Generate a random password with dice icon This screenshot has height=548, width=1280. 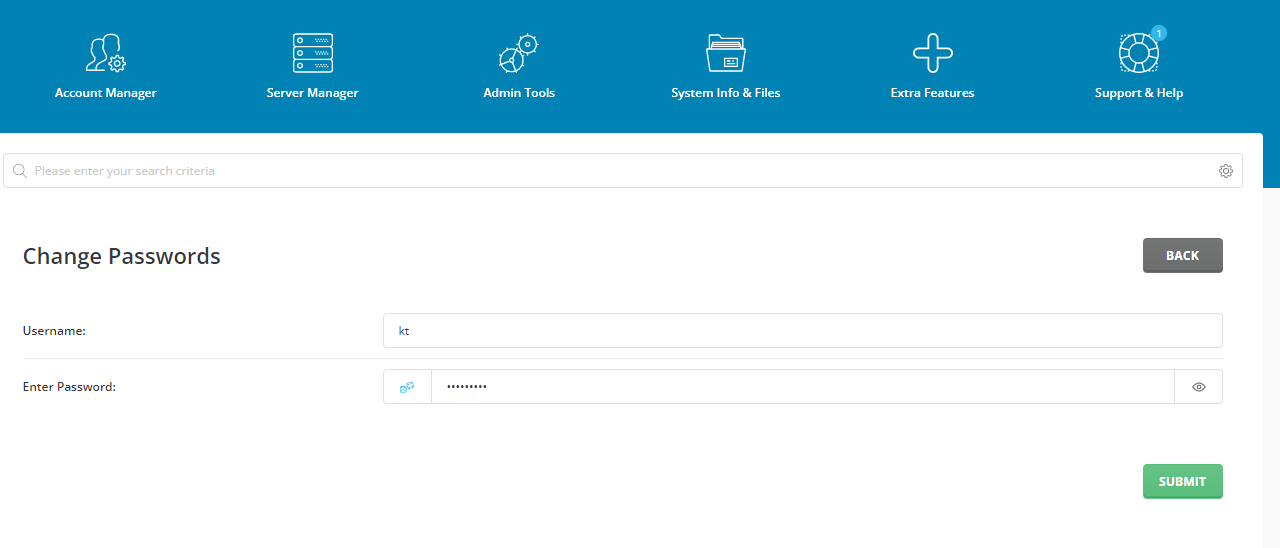[x=407, y=387]
